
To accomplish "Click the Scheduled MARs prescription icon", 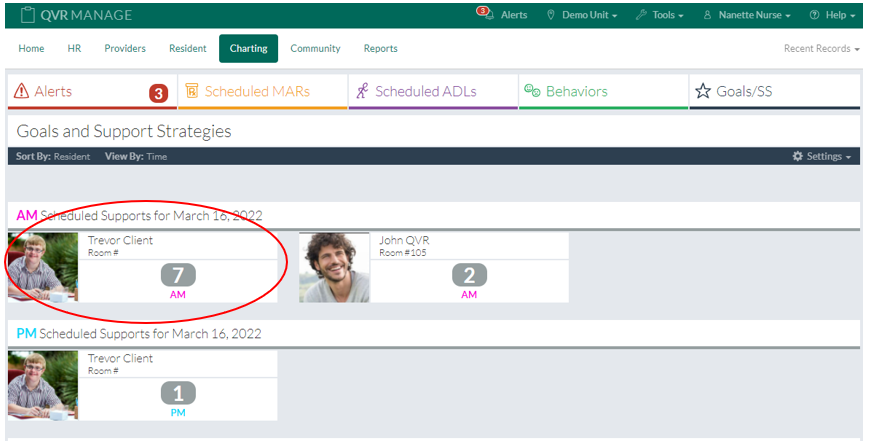I will [191, 92].
